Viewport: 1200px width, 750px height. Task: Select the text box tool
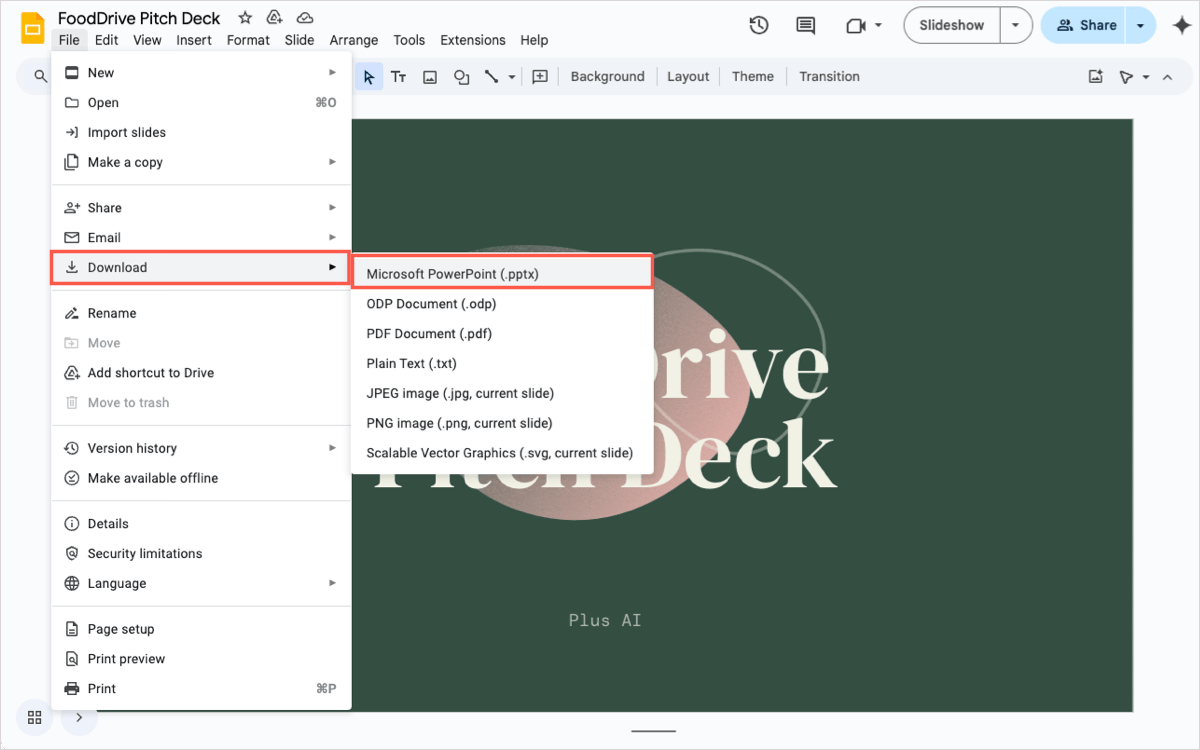point(398,77)
